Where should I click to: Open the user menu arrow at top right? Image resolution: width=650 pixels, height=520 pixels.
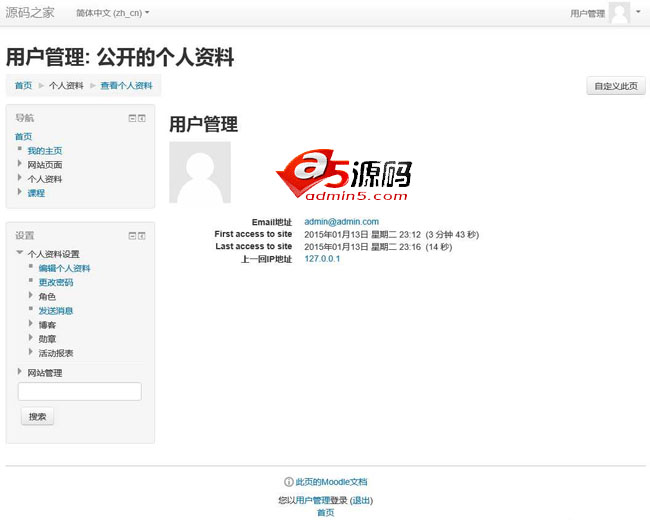(x=638, y=12)
